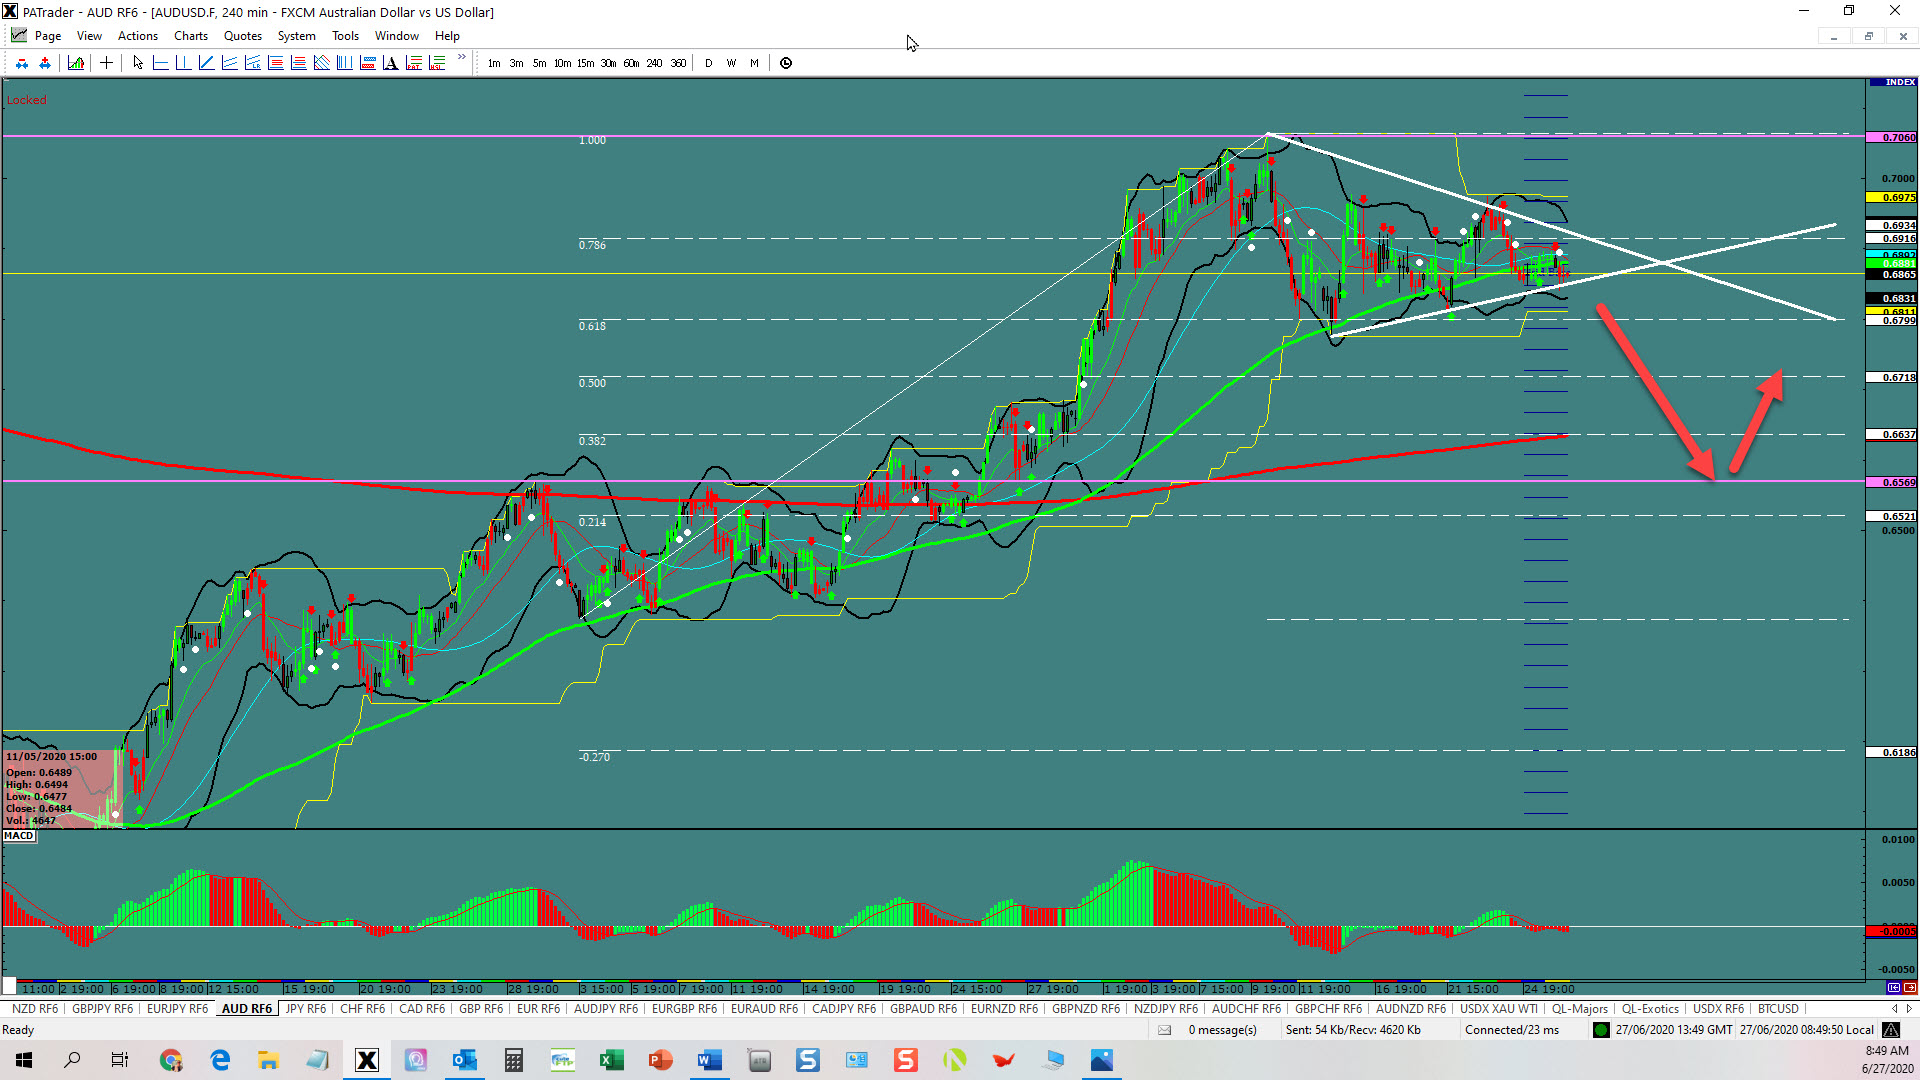Click the 0.6569 magenta price label

[x=1891, y=482]
